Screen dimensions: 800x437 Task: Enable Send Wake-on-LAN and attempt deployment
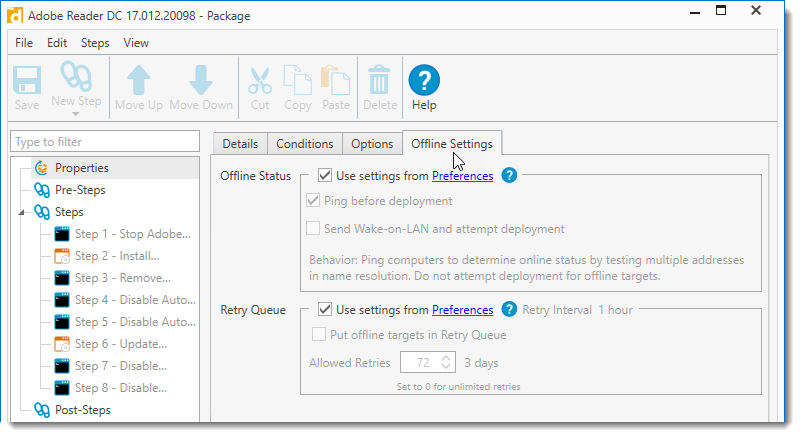(314, 228)
